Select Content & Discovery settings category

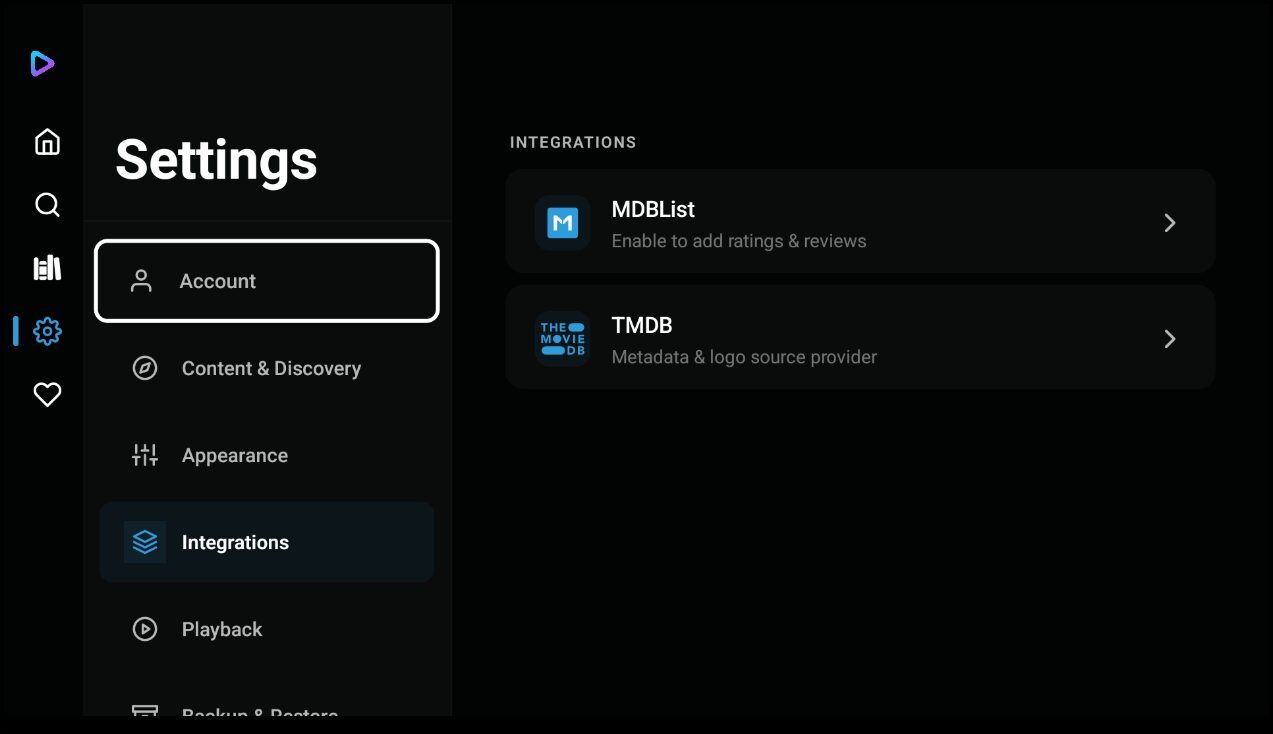click(x=270, y=368)
